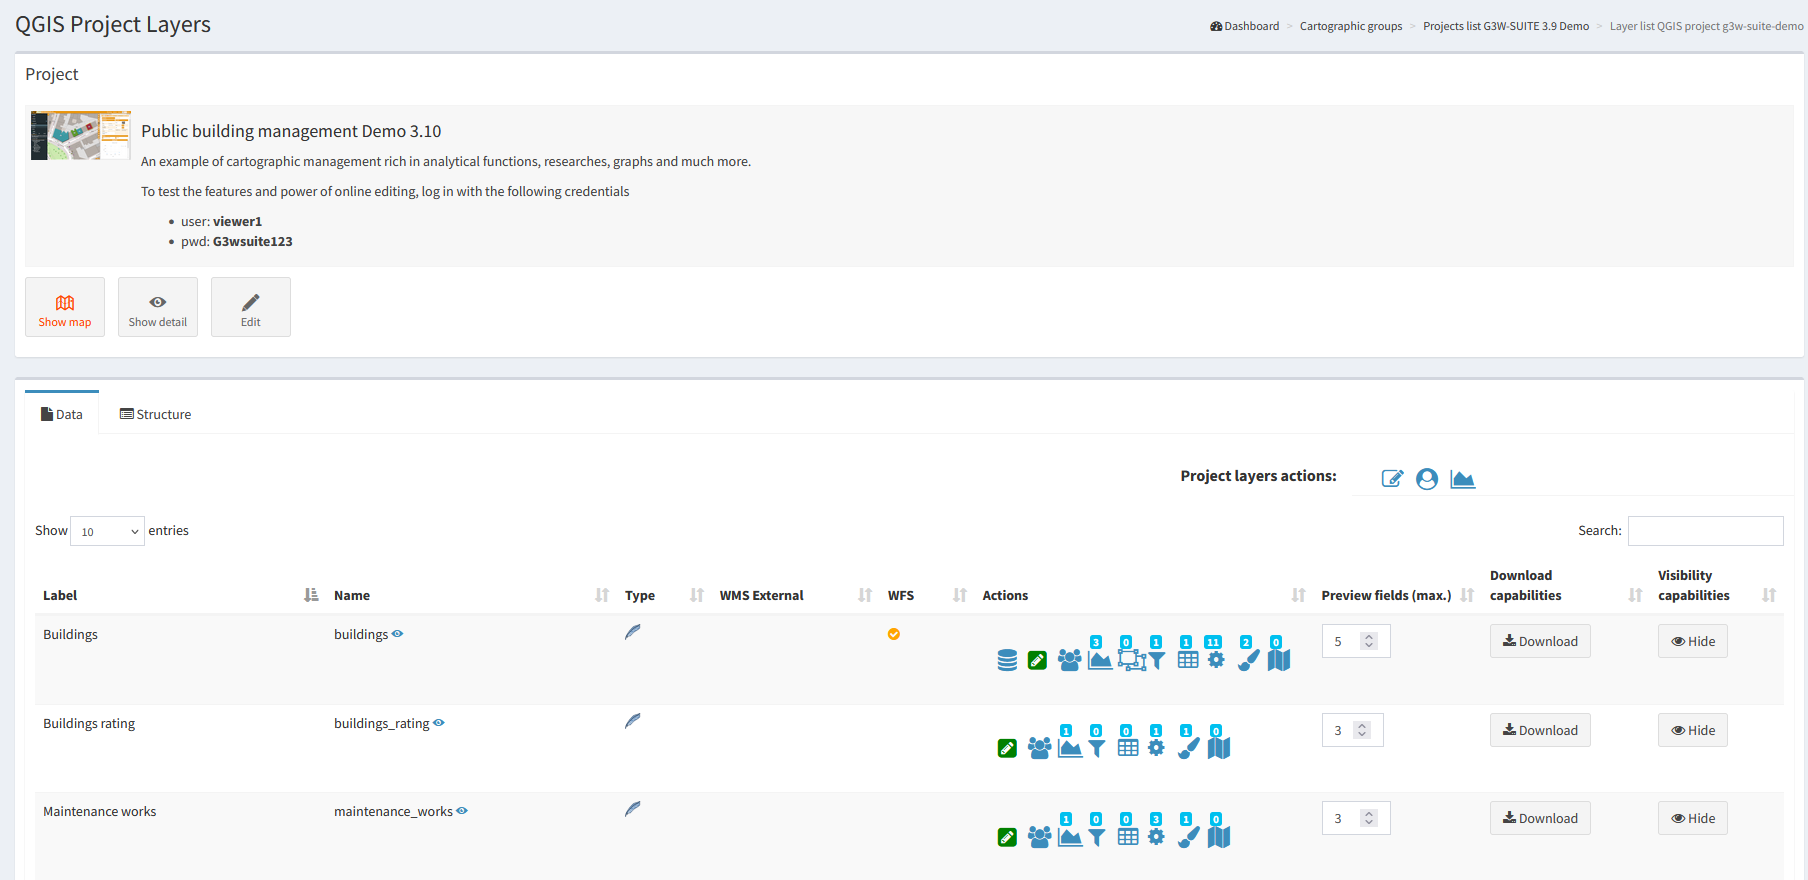This screenshot has height=880, width=1808.
Task: Click eye icon next to maintenance_works name
Action: pos(462,811)
